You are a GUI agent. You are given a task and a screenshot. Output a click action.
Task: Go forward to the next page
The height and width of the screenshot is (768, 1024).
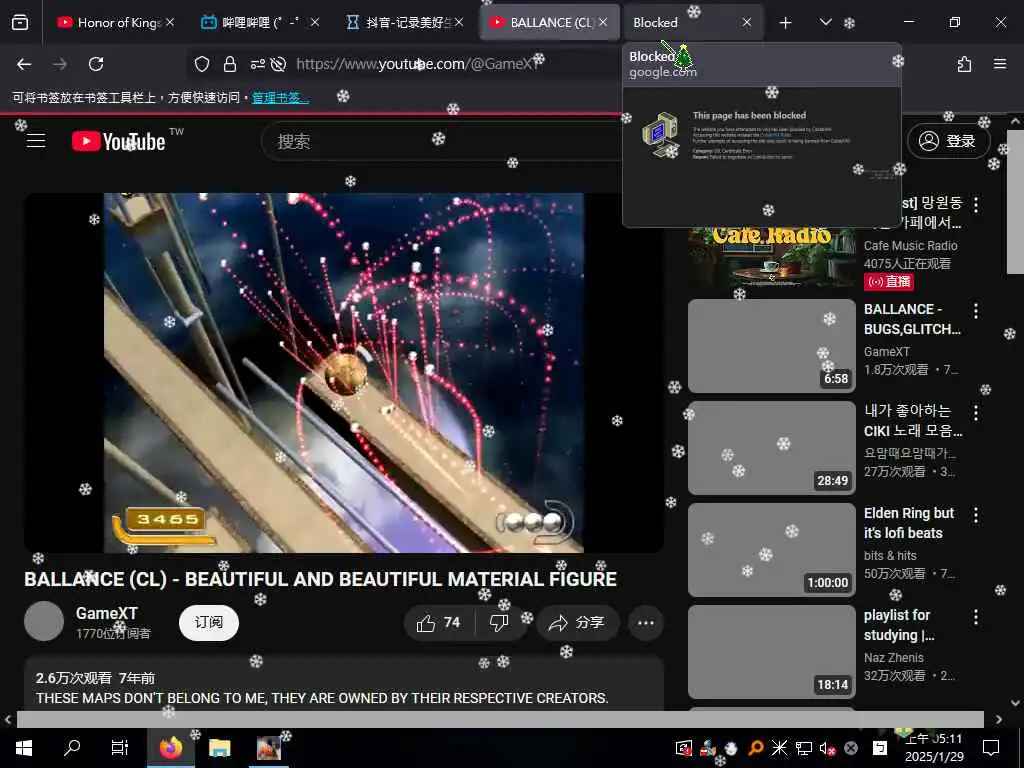click(x=60, y=64)
